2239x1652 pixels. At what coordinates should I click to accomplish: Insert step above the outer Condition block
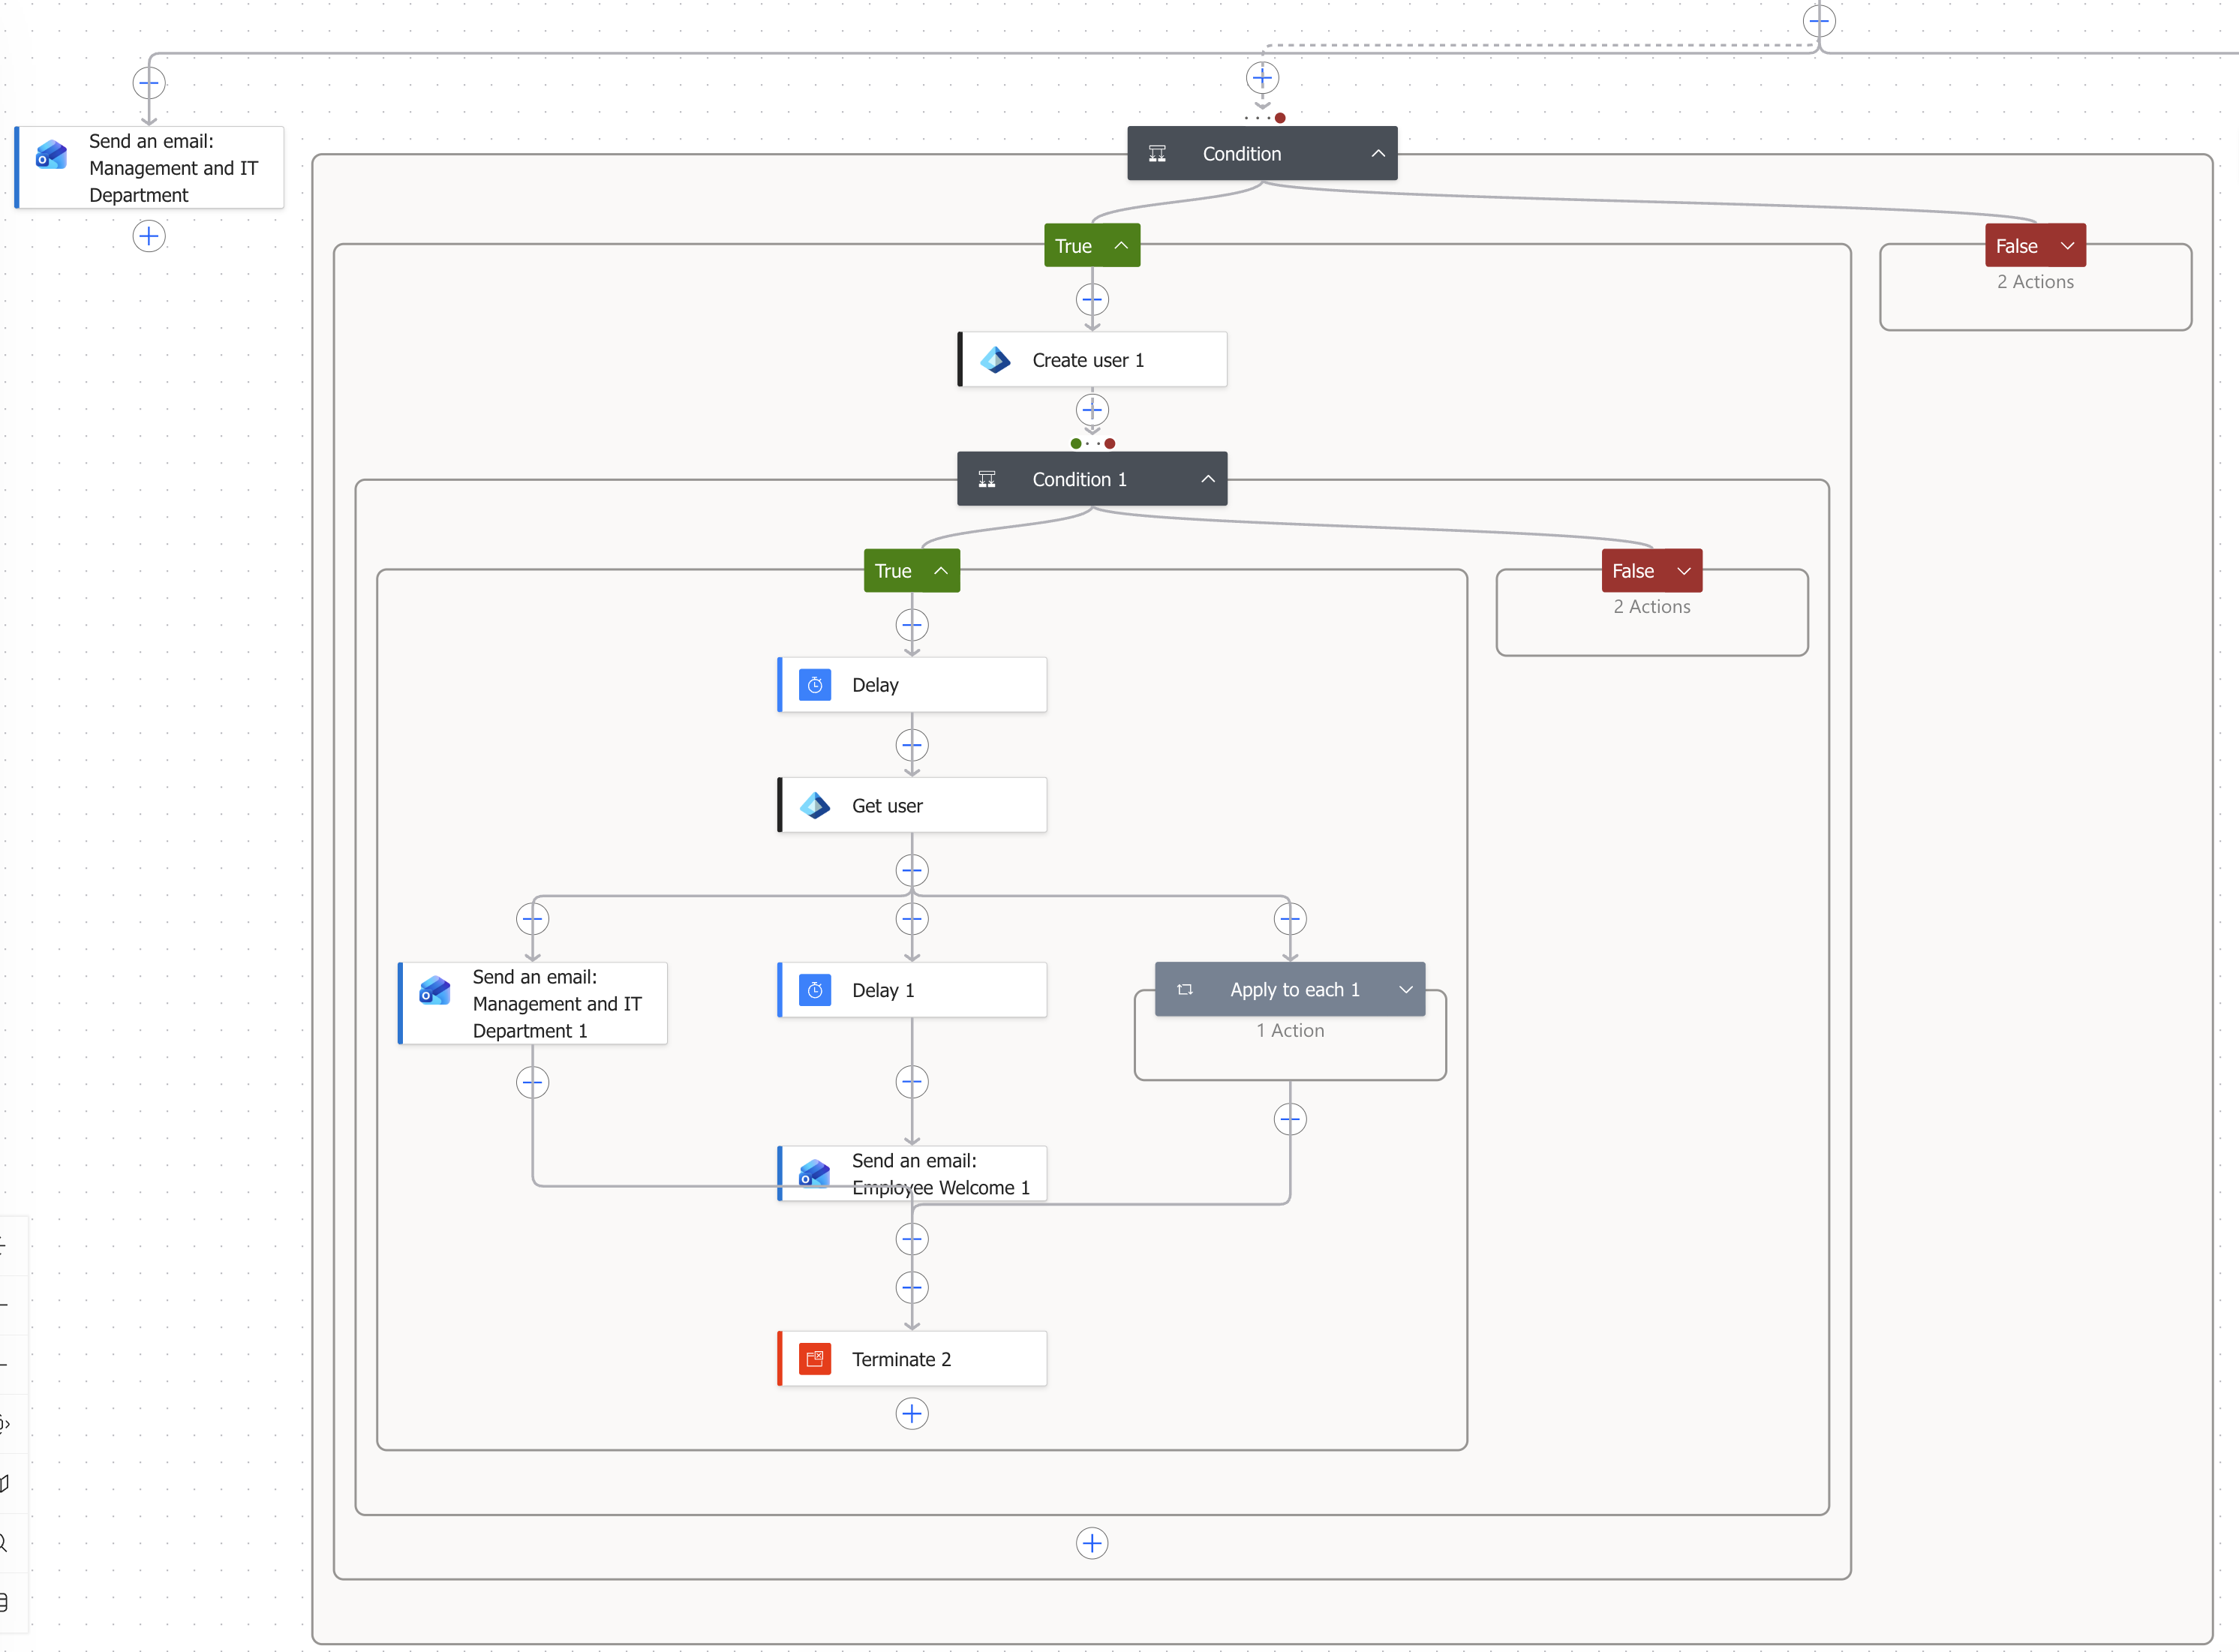point(1262,77)
